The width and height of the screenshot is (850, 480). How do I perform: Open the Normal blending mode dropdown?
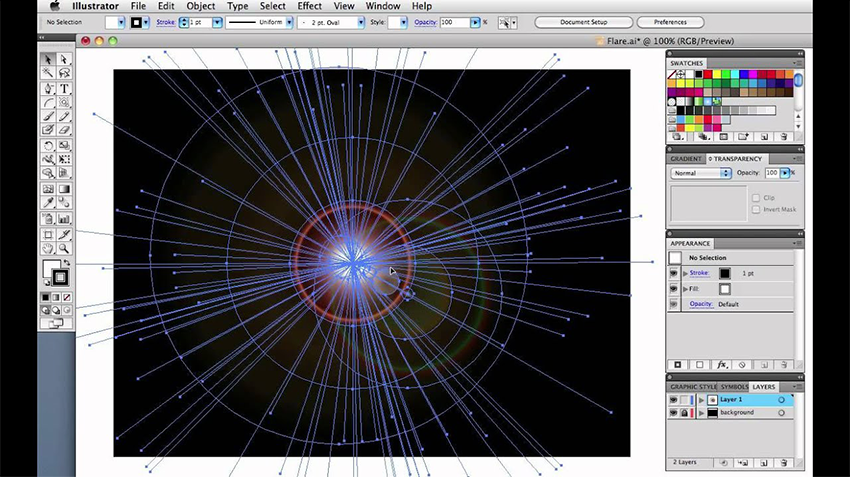(x=700, y=173)
